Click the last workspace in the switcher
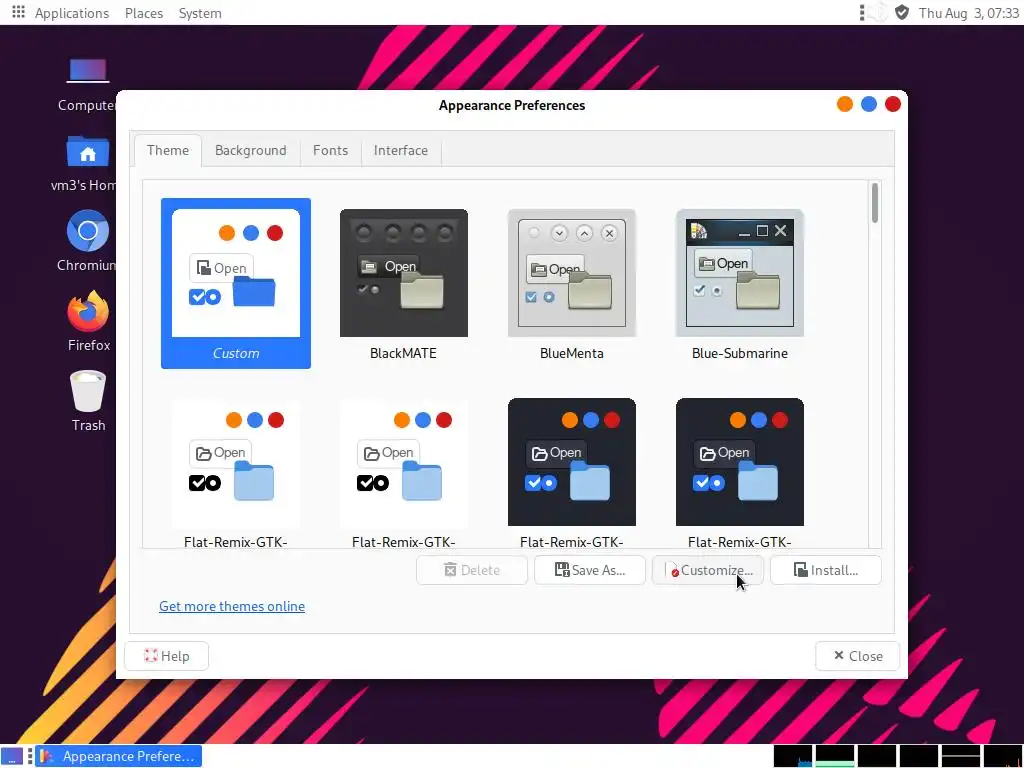 point(1002,756)
